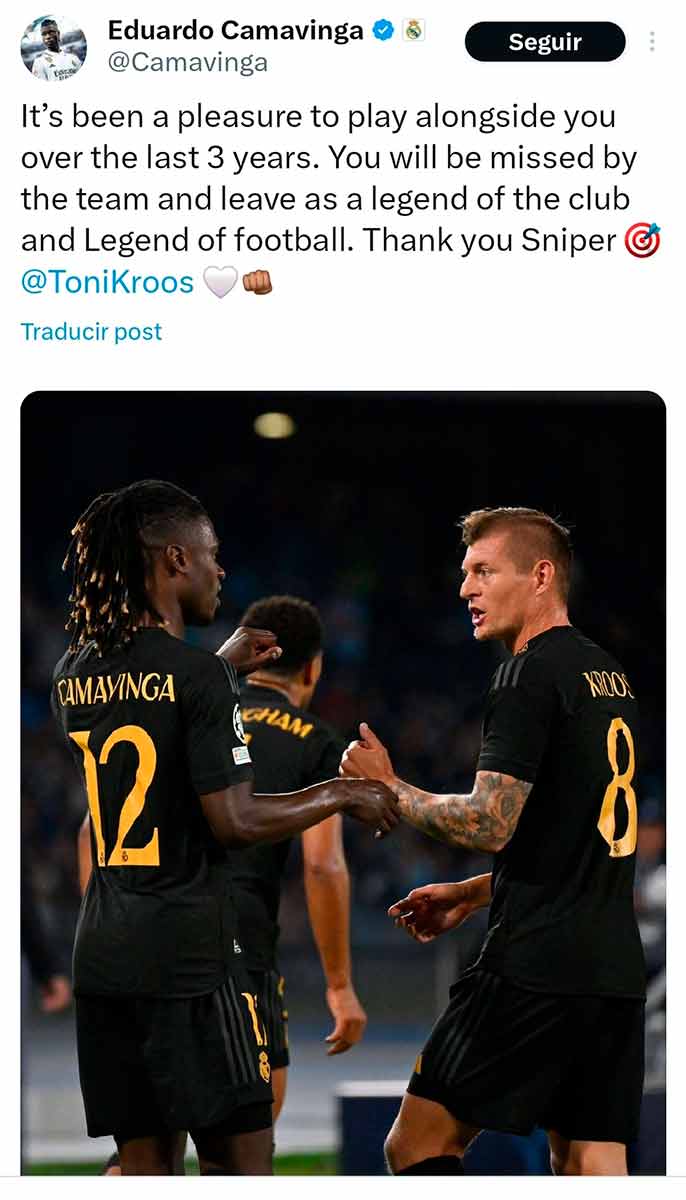This screenshot has width=686, height=1200.
Task: Open the three-dot more options menu
Action: click(x=652, y=42)
